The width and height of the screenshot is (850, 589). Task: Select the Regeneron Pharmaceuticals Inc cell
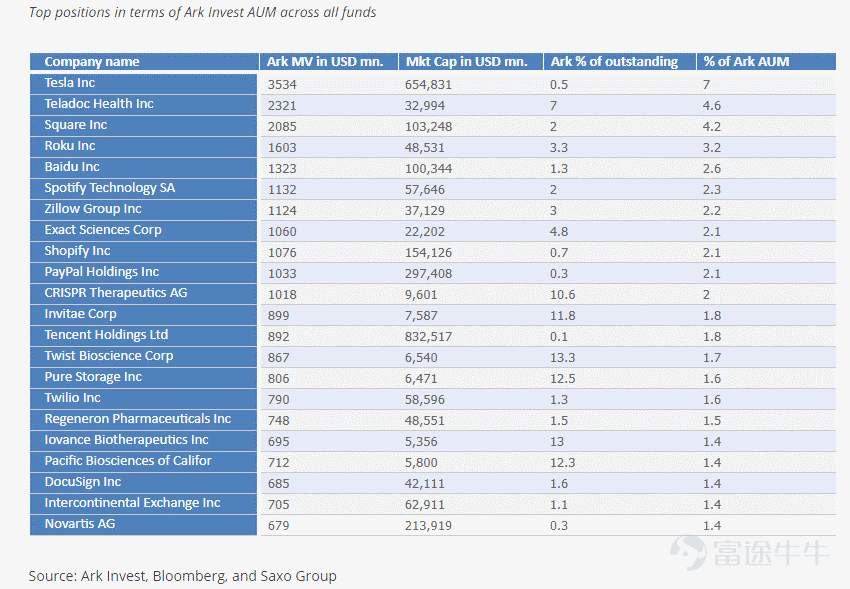coord(143,419)
